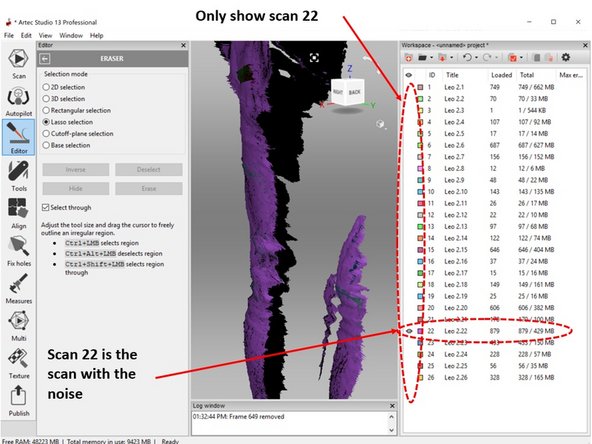Image resolution: width=592 pixels, height=444 pixels.
Task: Open project folder icon in Workspace toolbar
Action: [x=422, y=58]
